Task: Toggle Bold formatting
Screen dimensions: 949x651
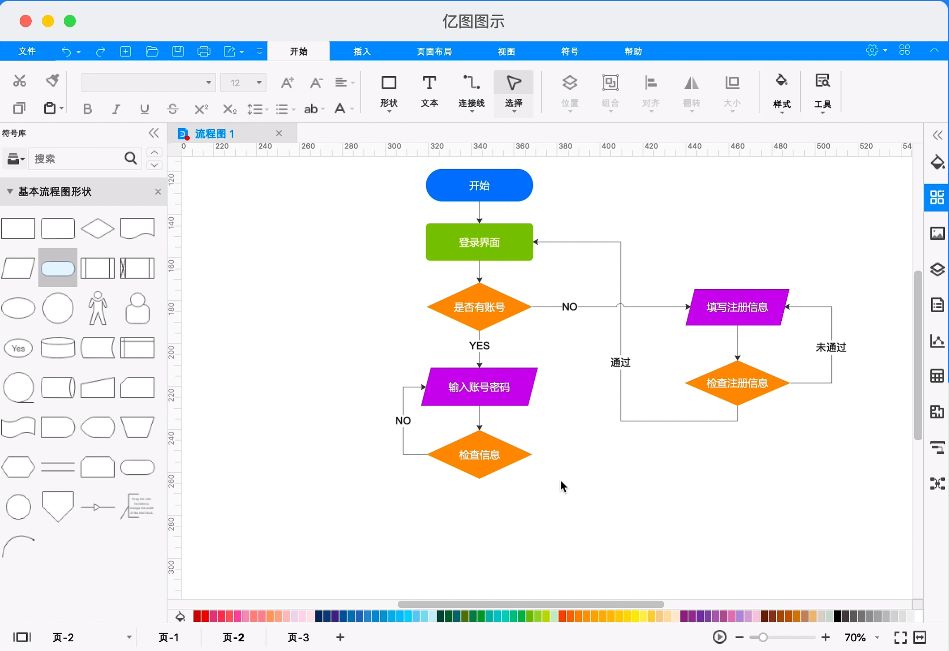Action: pos(87,109)
